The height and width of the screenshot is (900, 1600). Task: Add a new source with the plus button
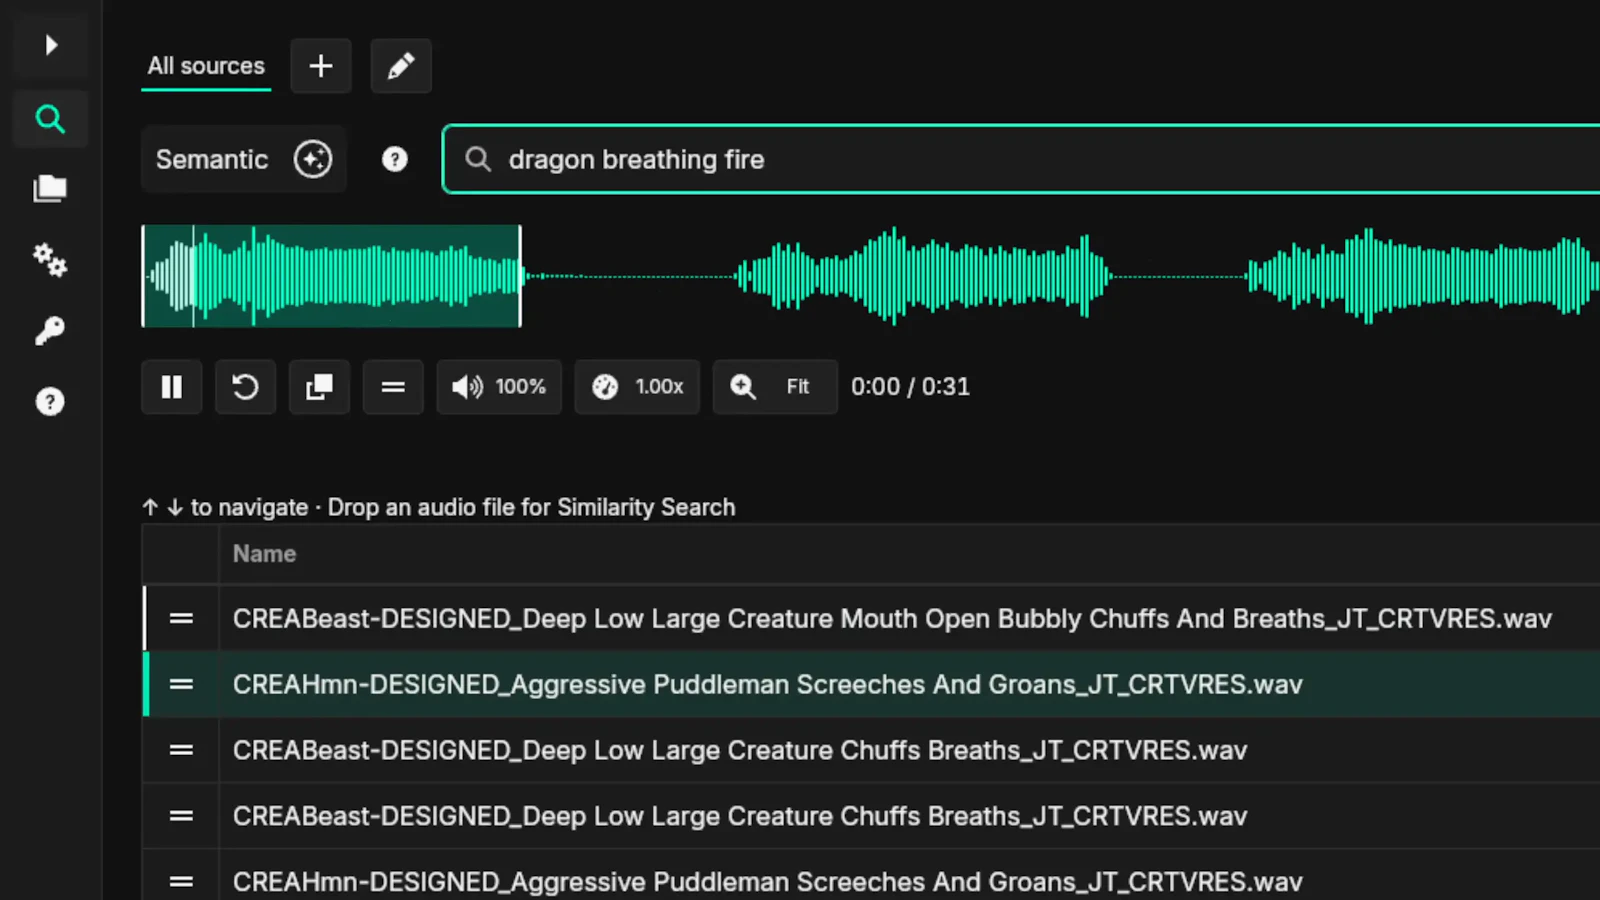pos(321,66)
